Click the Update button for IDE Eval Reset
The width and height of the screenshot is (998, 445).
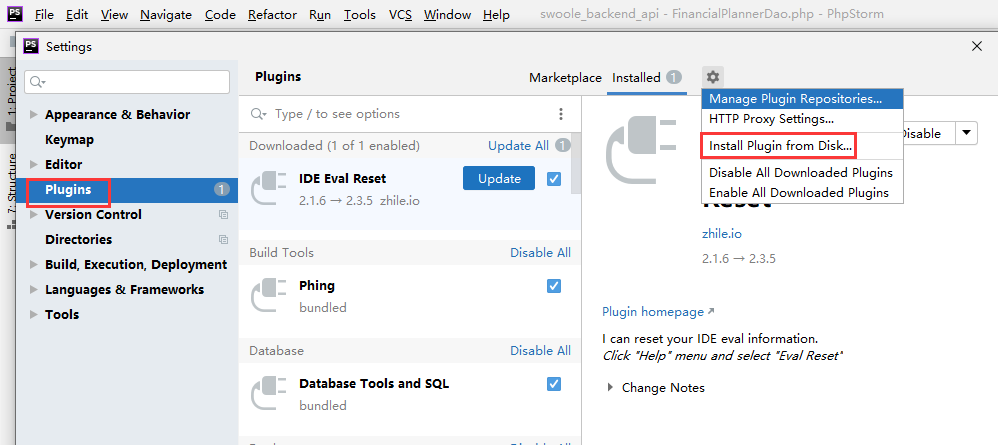pyautogui.click(x=499, y=179)
